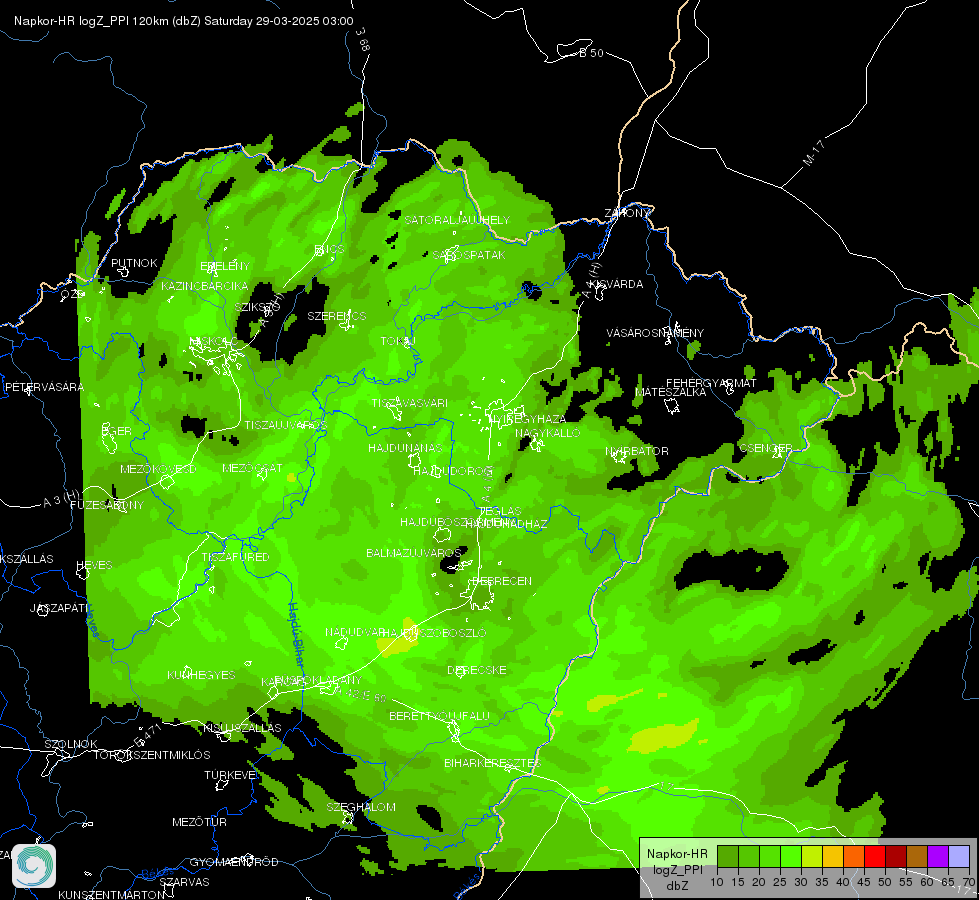Select the 10-15 dBZ dark green swatch

click(x=727, y=857)
